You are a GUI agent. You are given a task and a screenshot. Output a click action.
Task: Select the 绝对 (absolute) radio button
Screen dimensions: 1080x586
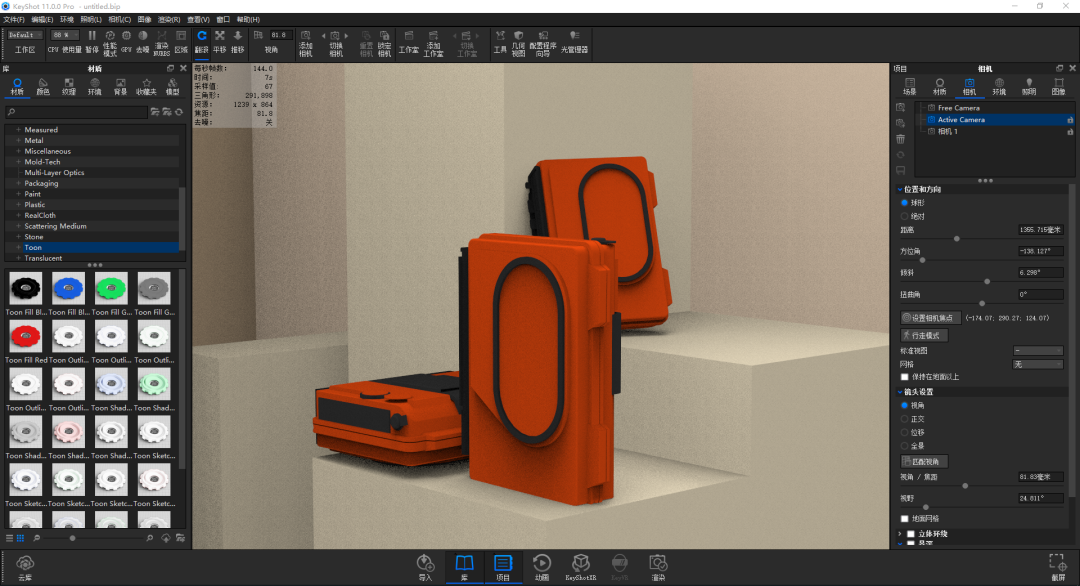coord(905,216)
